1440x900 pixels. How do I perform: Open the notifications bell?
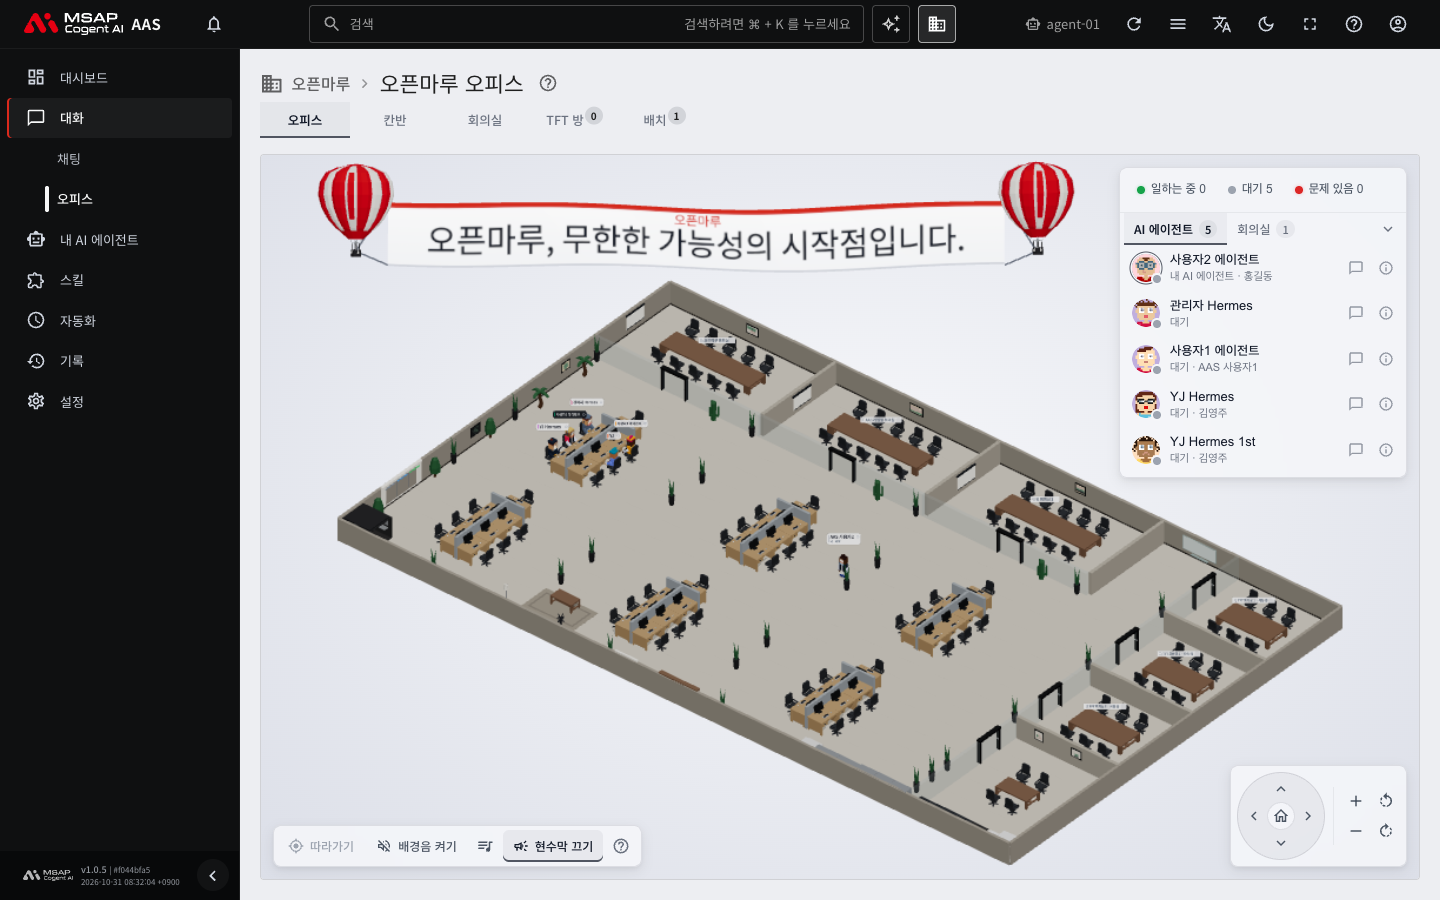(214, 24)
